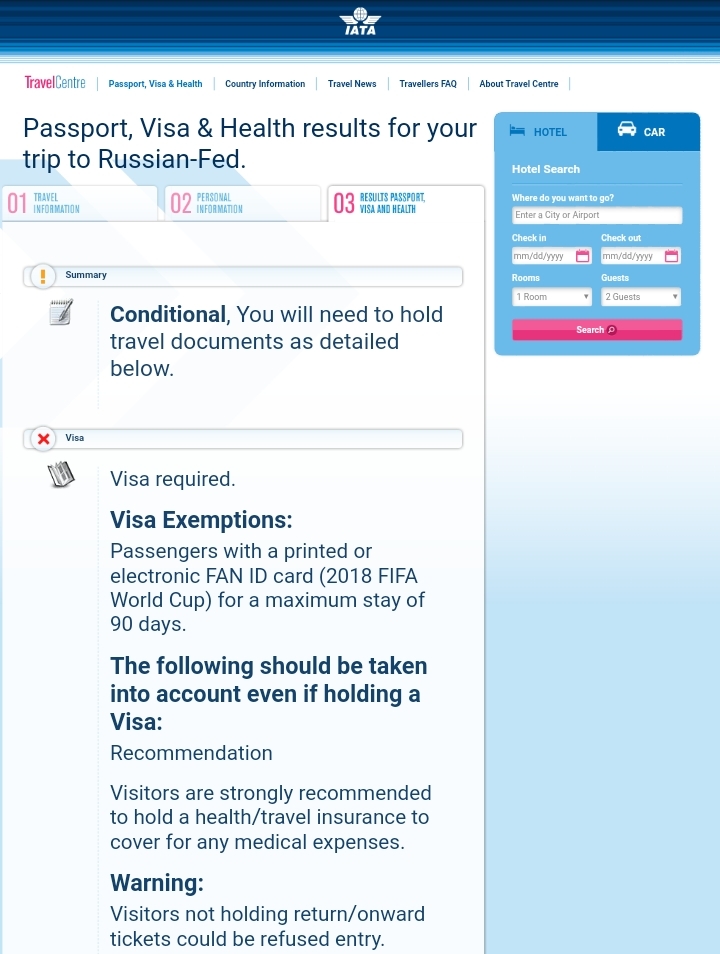Screen dimensions: 720x954
Task: Click the IATA logo at top
Action: (x=360, y=21)
